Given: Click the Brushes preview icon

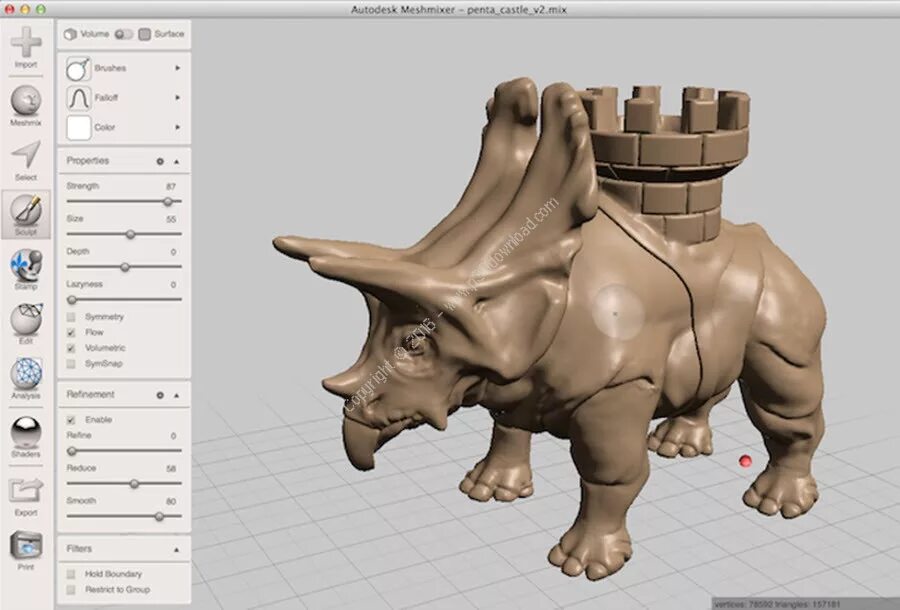Looking at the screenshot, I should [x=79, y=68].
